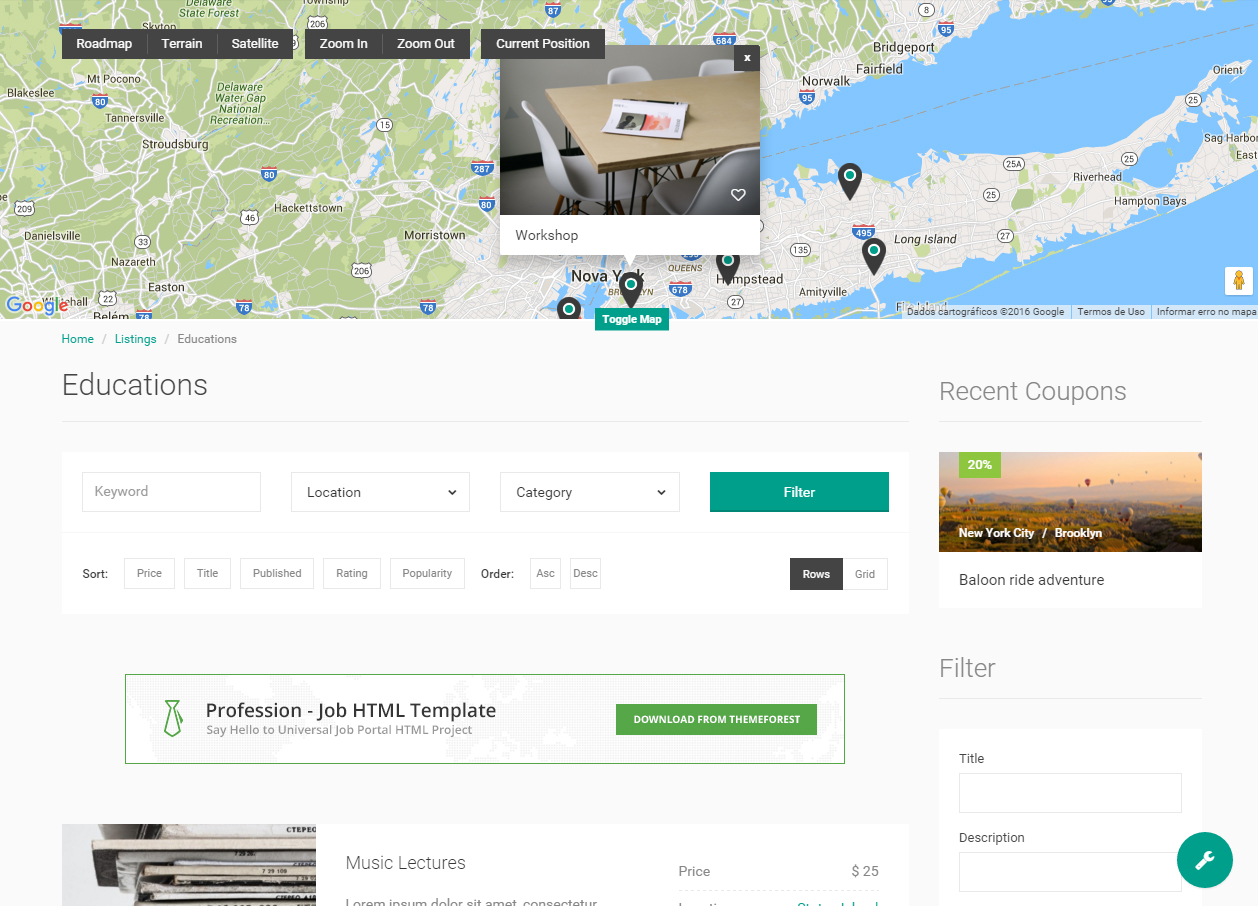
Task: Close the Workshop map popup
Action: click(746, 58)
